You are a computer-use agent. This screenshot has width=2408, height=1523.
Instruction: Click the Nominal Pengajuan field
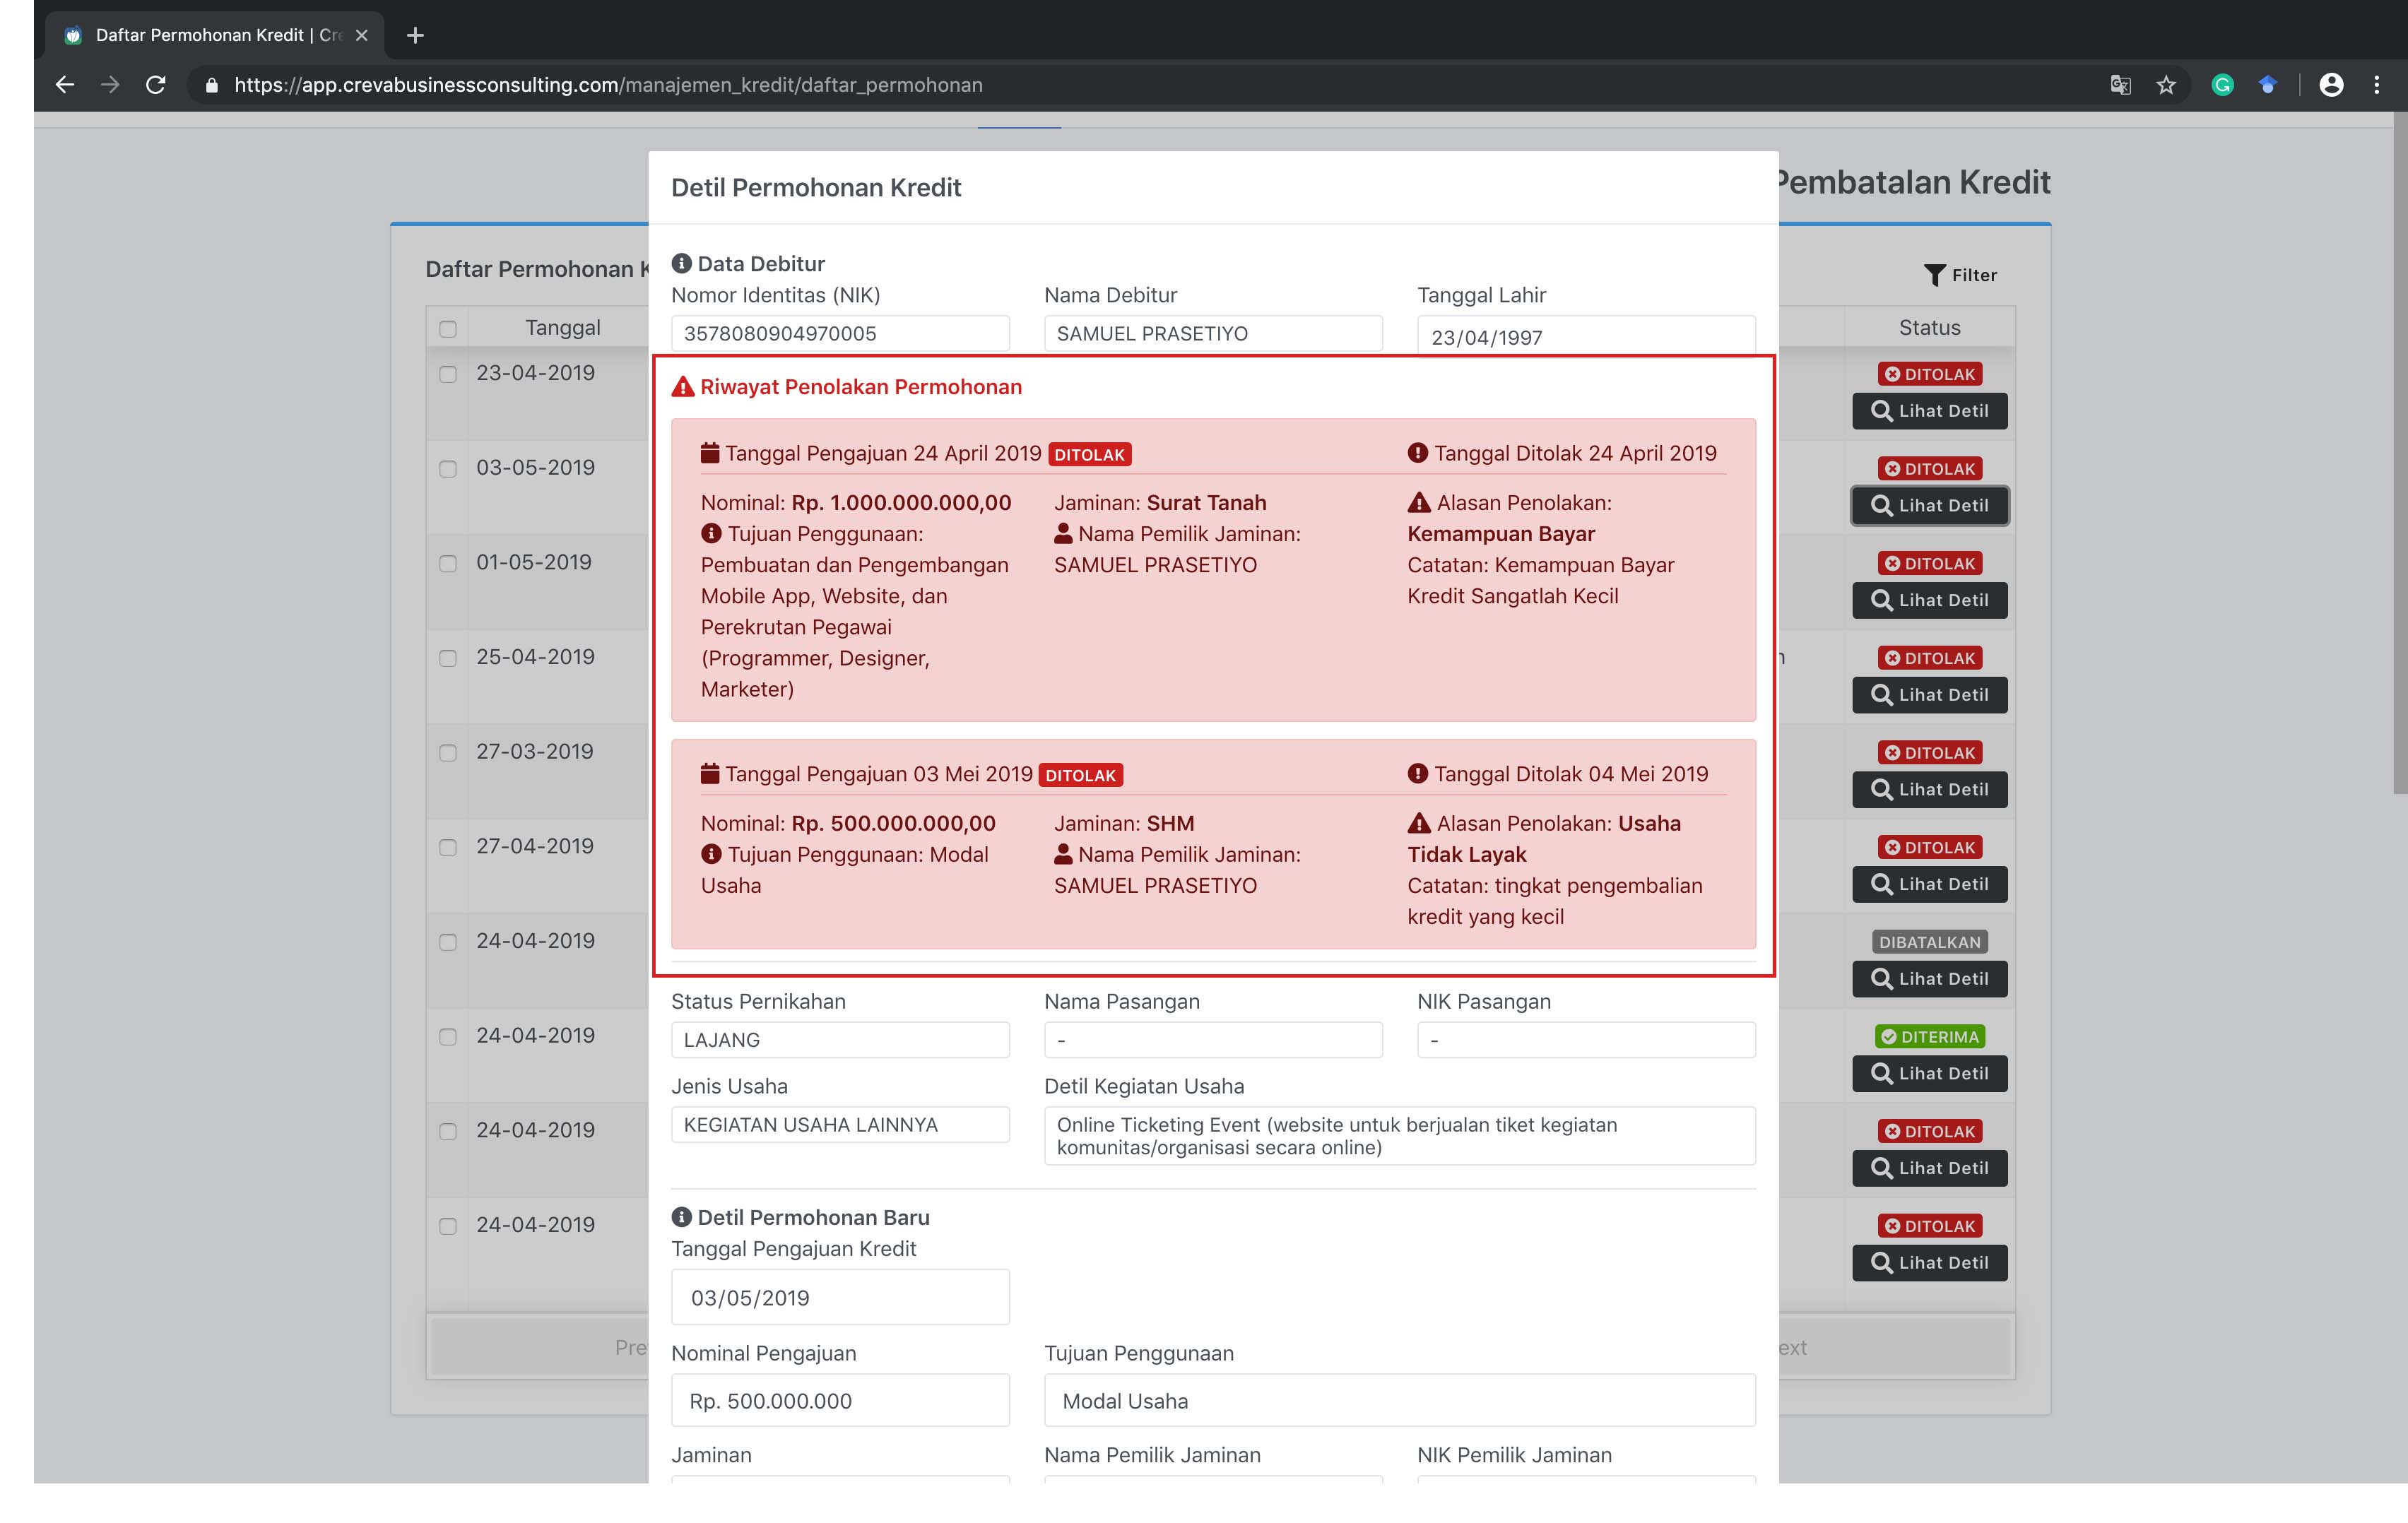point(840,1401)
